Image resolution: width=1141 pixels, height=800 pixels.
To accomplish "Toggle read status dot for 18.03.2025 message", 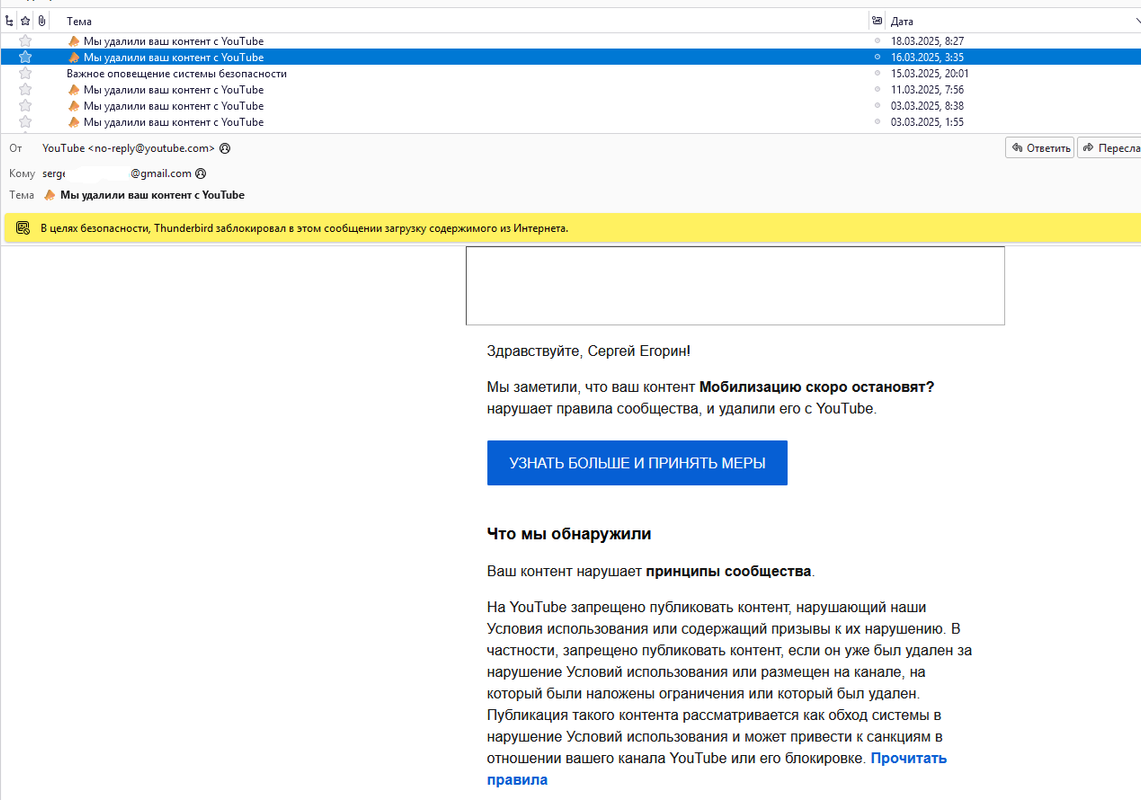I will click(877, 41).
